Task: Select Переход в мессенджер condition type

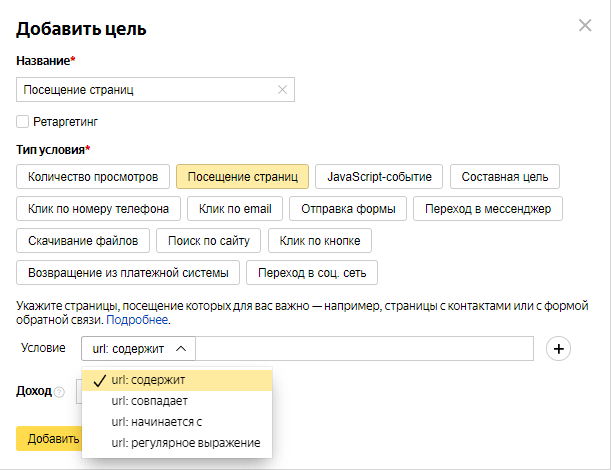Action: click(488, 209)
